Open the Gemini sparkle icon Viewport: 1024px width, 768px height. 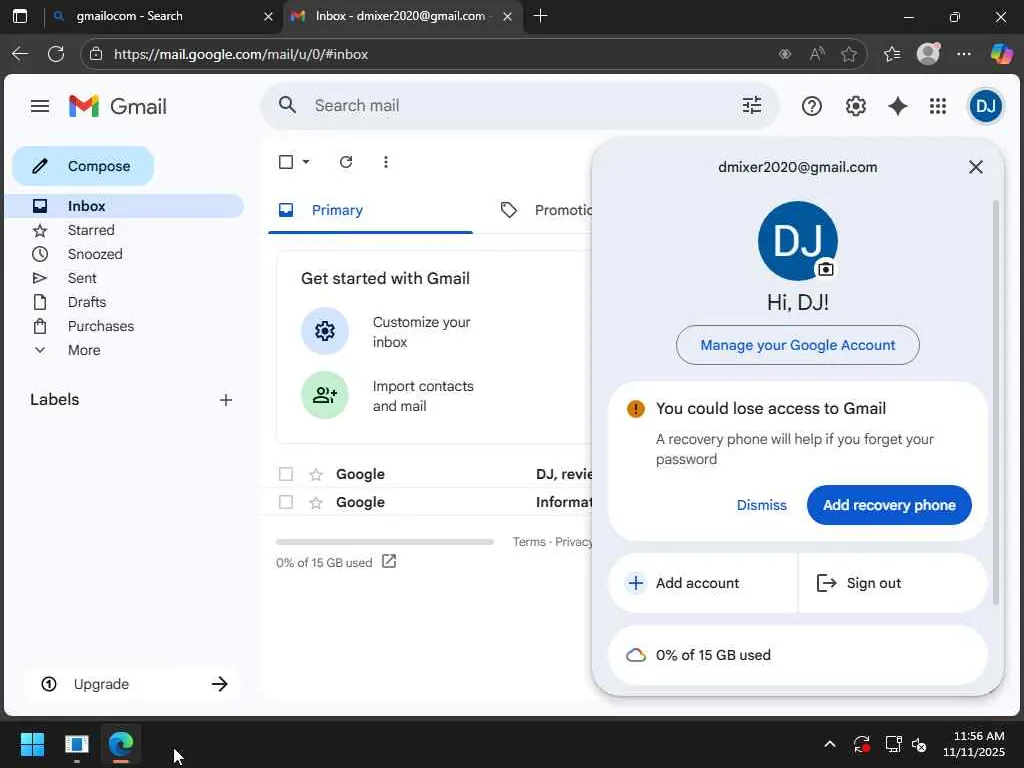[898, 106]
